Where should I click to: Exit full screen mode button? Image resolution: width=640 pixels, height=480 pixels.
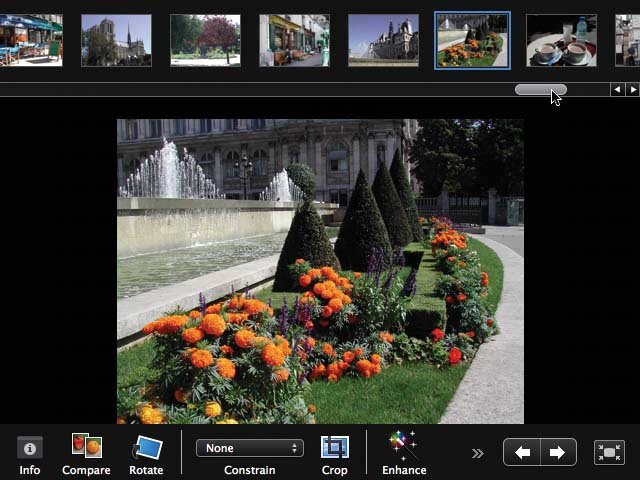[x=609, y=452]
